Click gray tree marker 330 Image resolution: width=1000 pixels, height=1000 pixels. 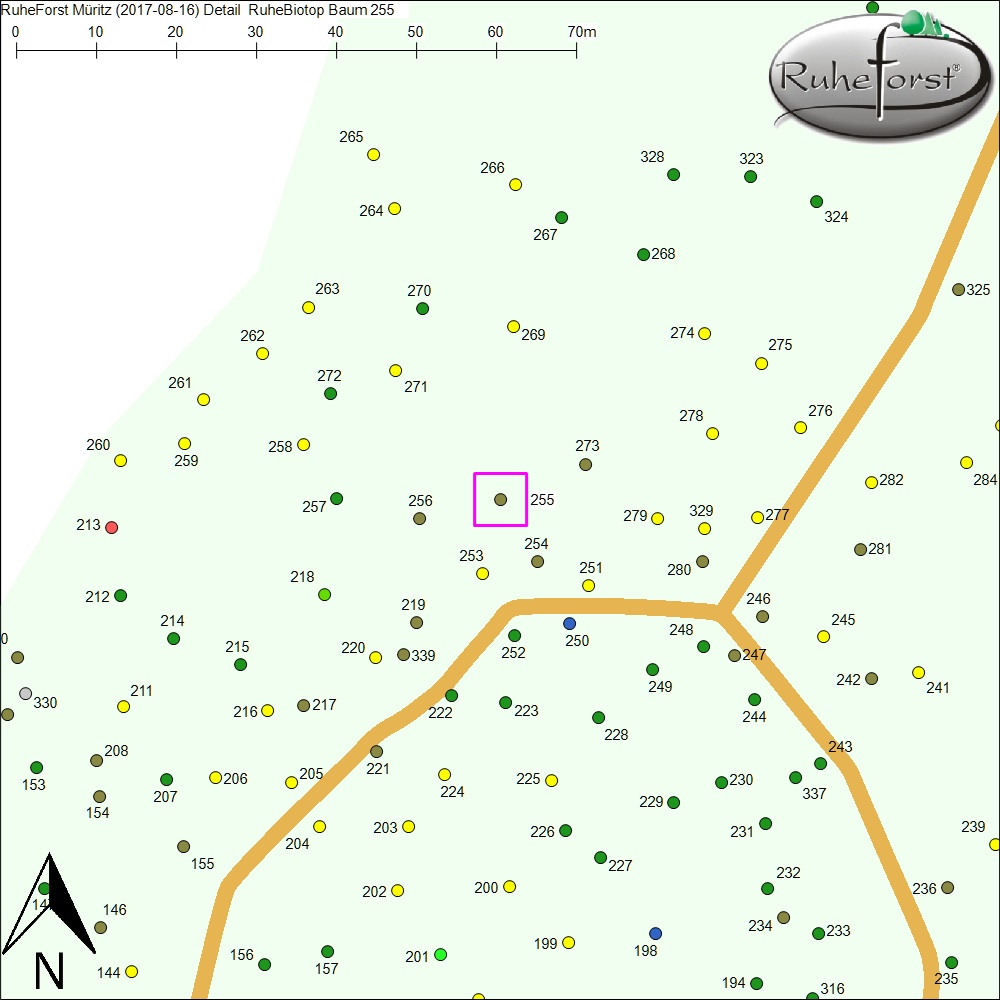pos(25,693)
